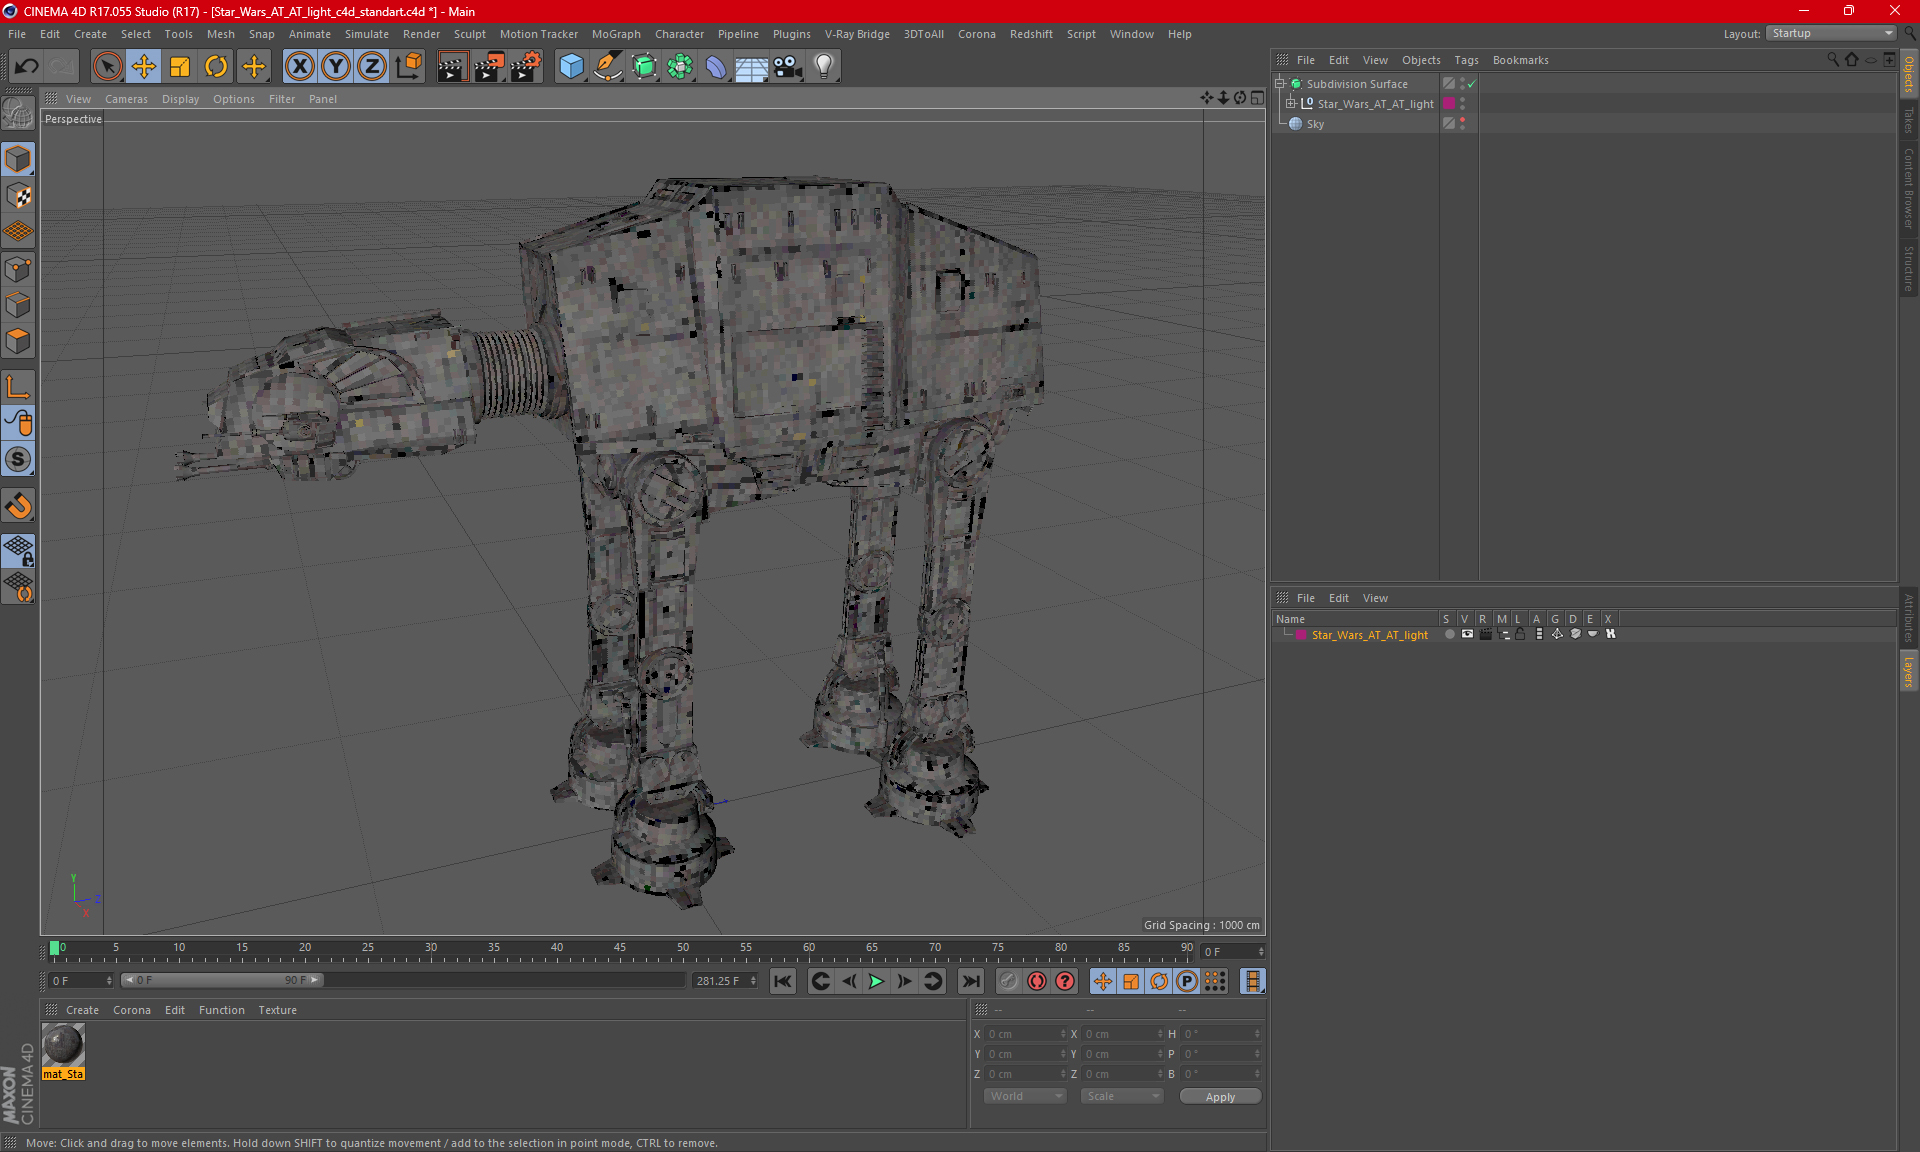Screen dimensions: 1920x1152
Task: Step the 281.25 F frame field arrows
Action: (754, 981)
